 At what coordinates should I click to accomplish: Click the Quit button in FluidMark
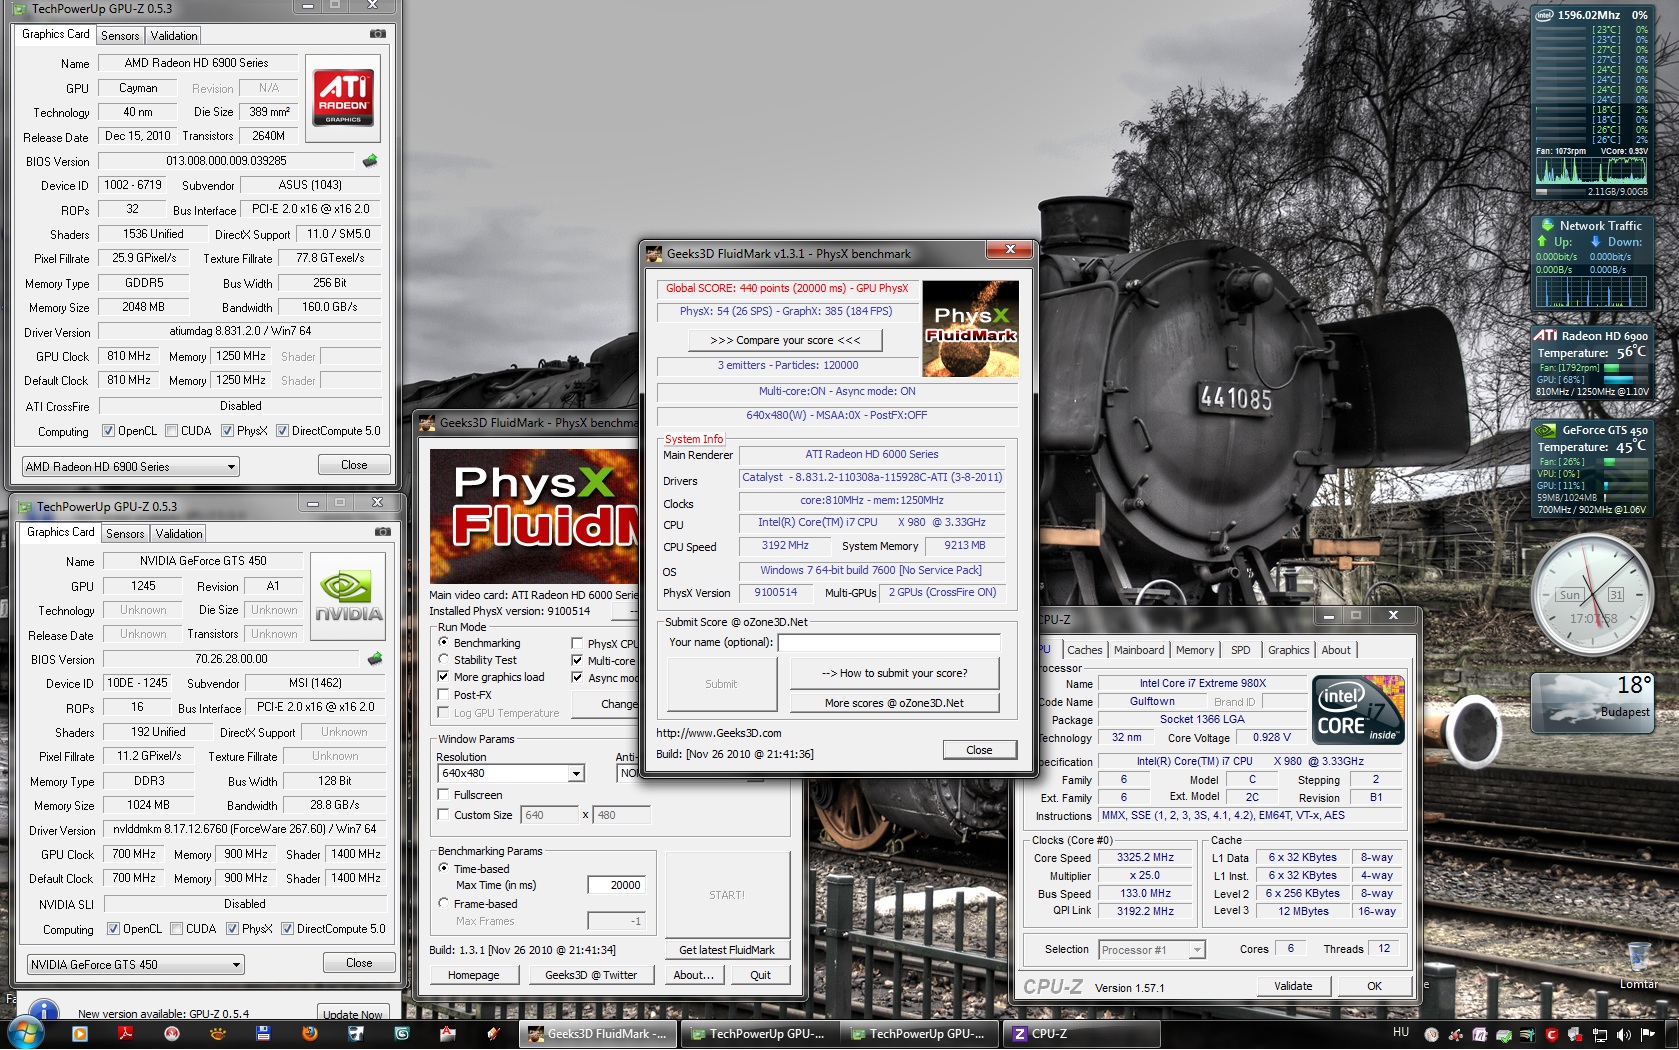(x=760, y=975)
